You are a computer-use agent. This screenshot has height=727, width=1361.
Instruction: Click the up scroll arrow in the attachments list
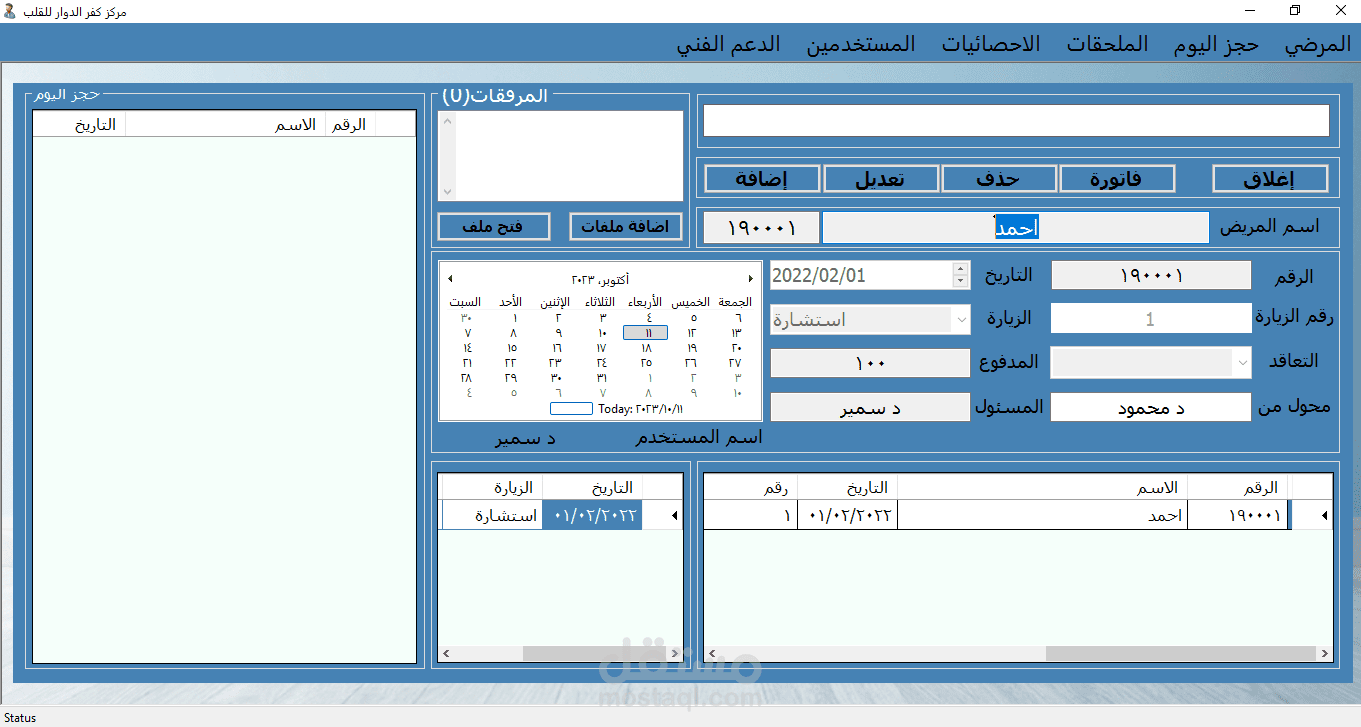pos(447,121)
